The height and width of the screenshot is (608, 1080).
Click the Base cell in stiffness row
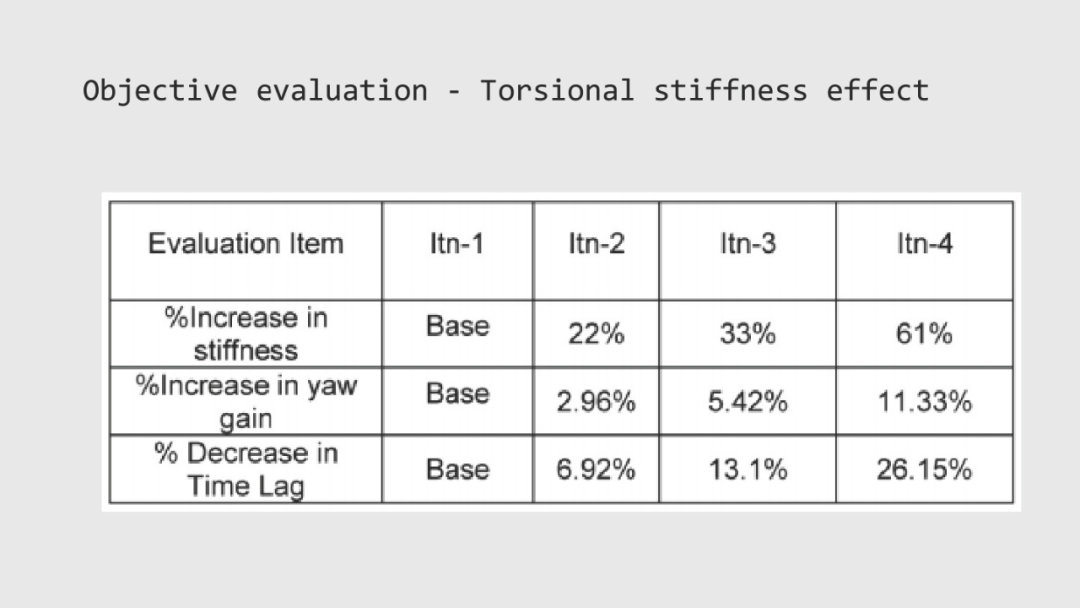457,334
